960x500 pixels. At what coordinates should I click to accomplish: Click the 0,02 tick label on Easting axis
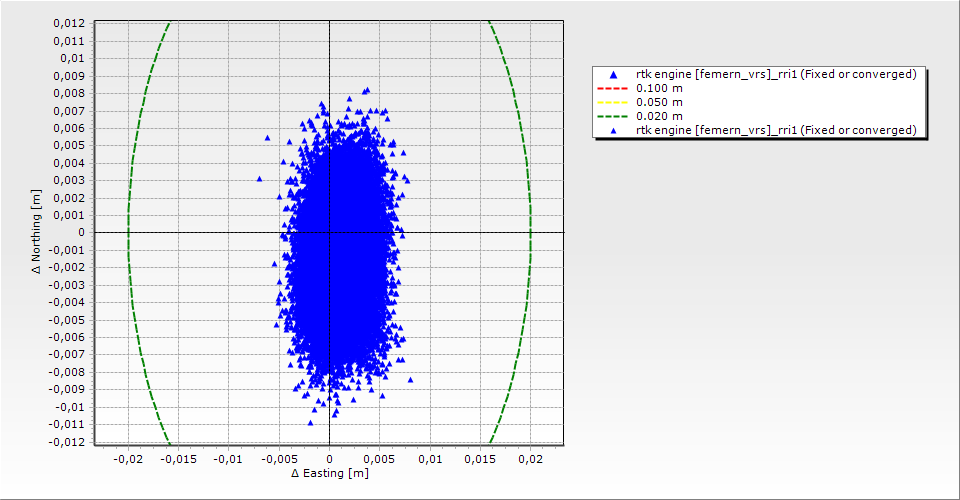[530, 458]
